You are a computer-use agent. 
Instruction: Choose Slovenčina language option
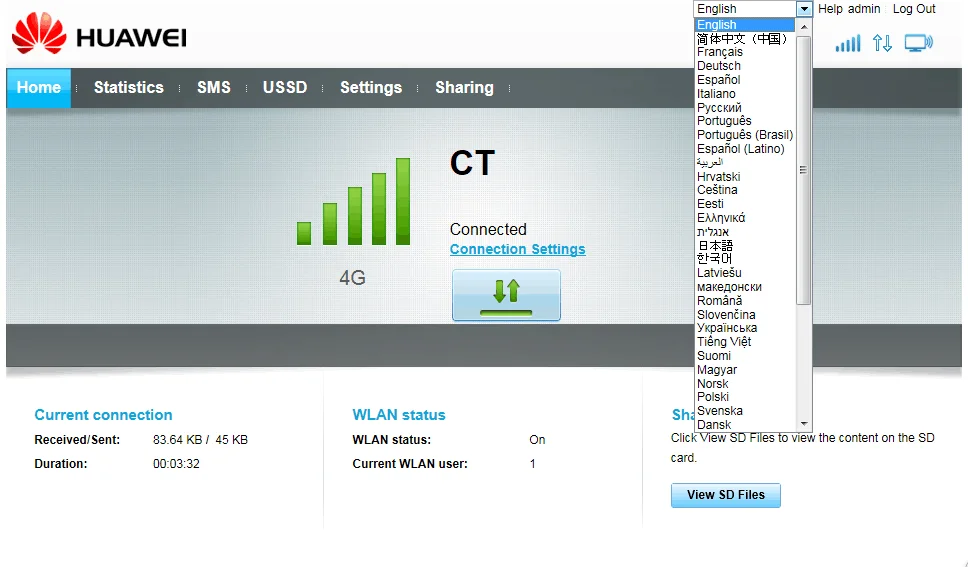tap(745, 315)
